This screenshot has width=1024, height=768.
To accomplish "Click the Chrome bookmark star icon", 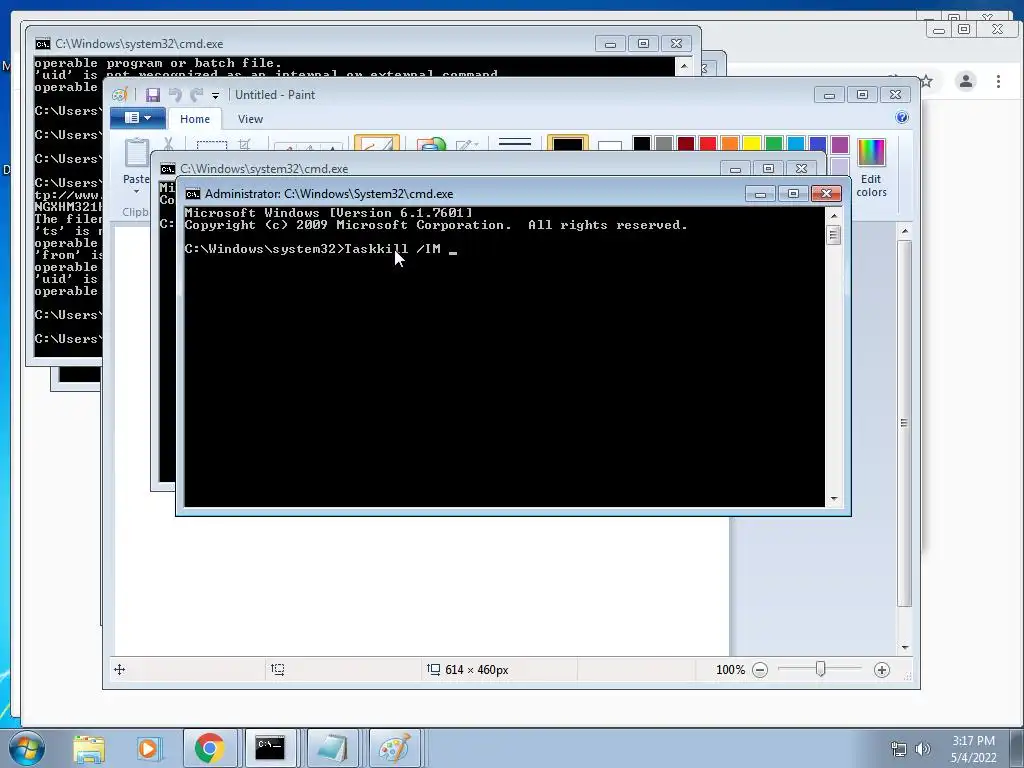I will (x=926, y=81).
